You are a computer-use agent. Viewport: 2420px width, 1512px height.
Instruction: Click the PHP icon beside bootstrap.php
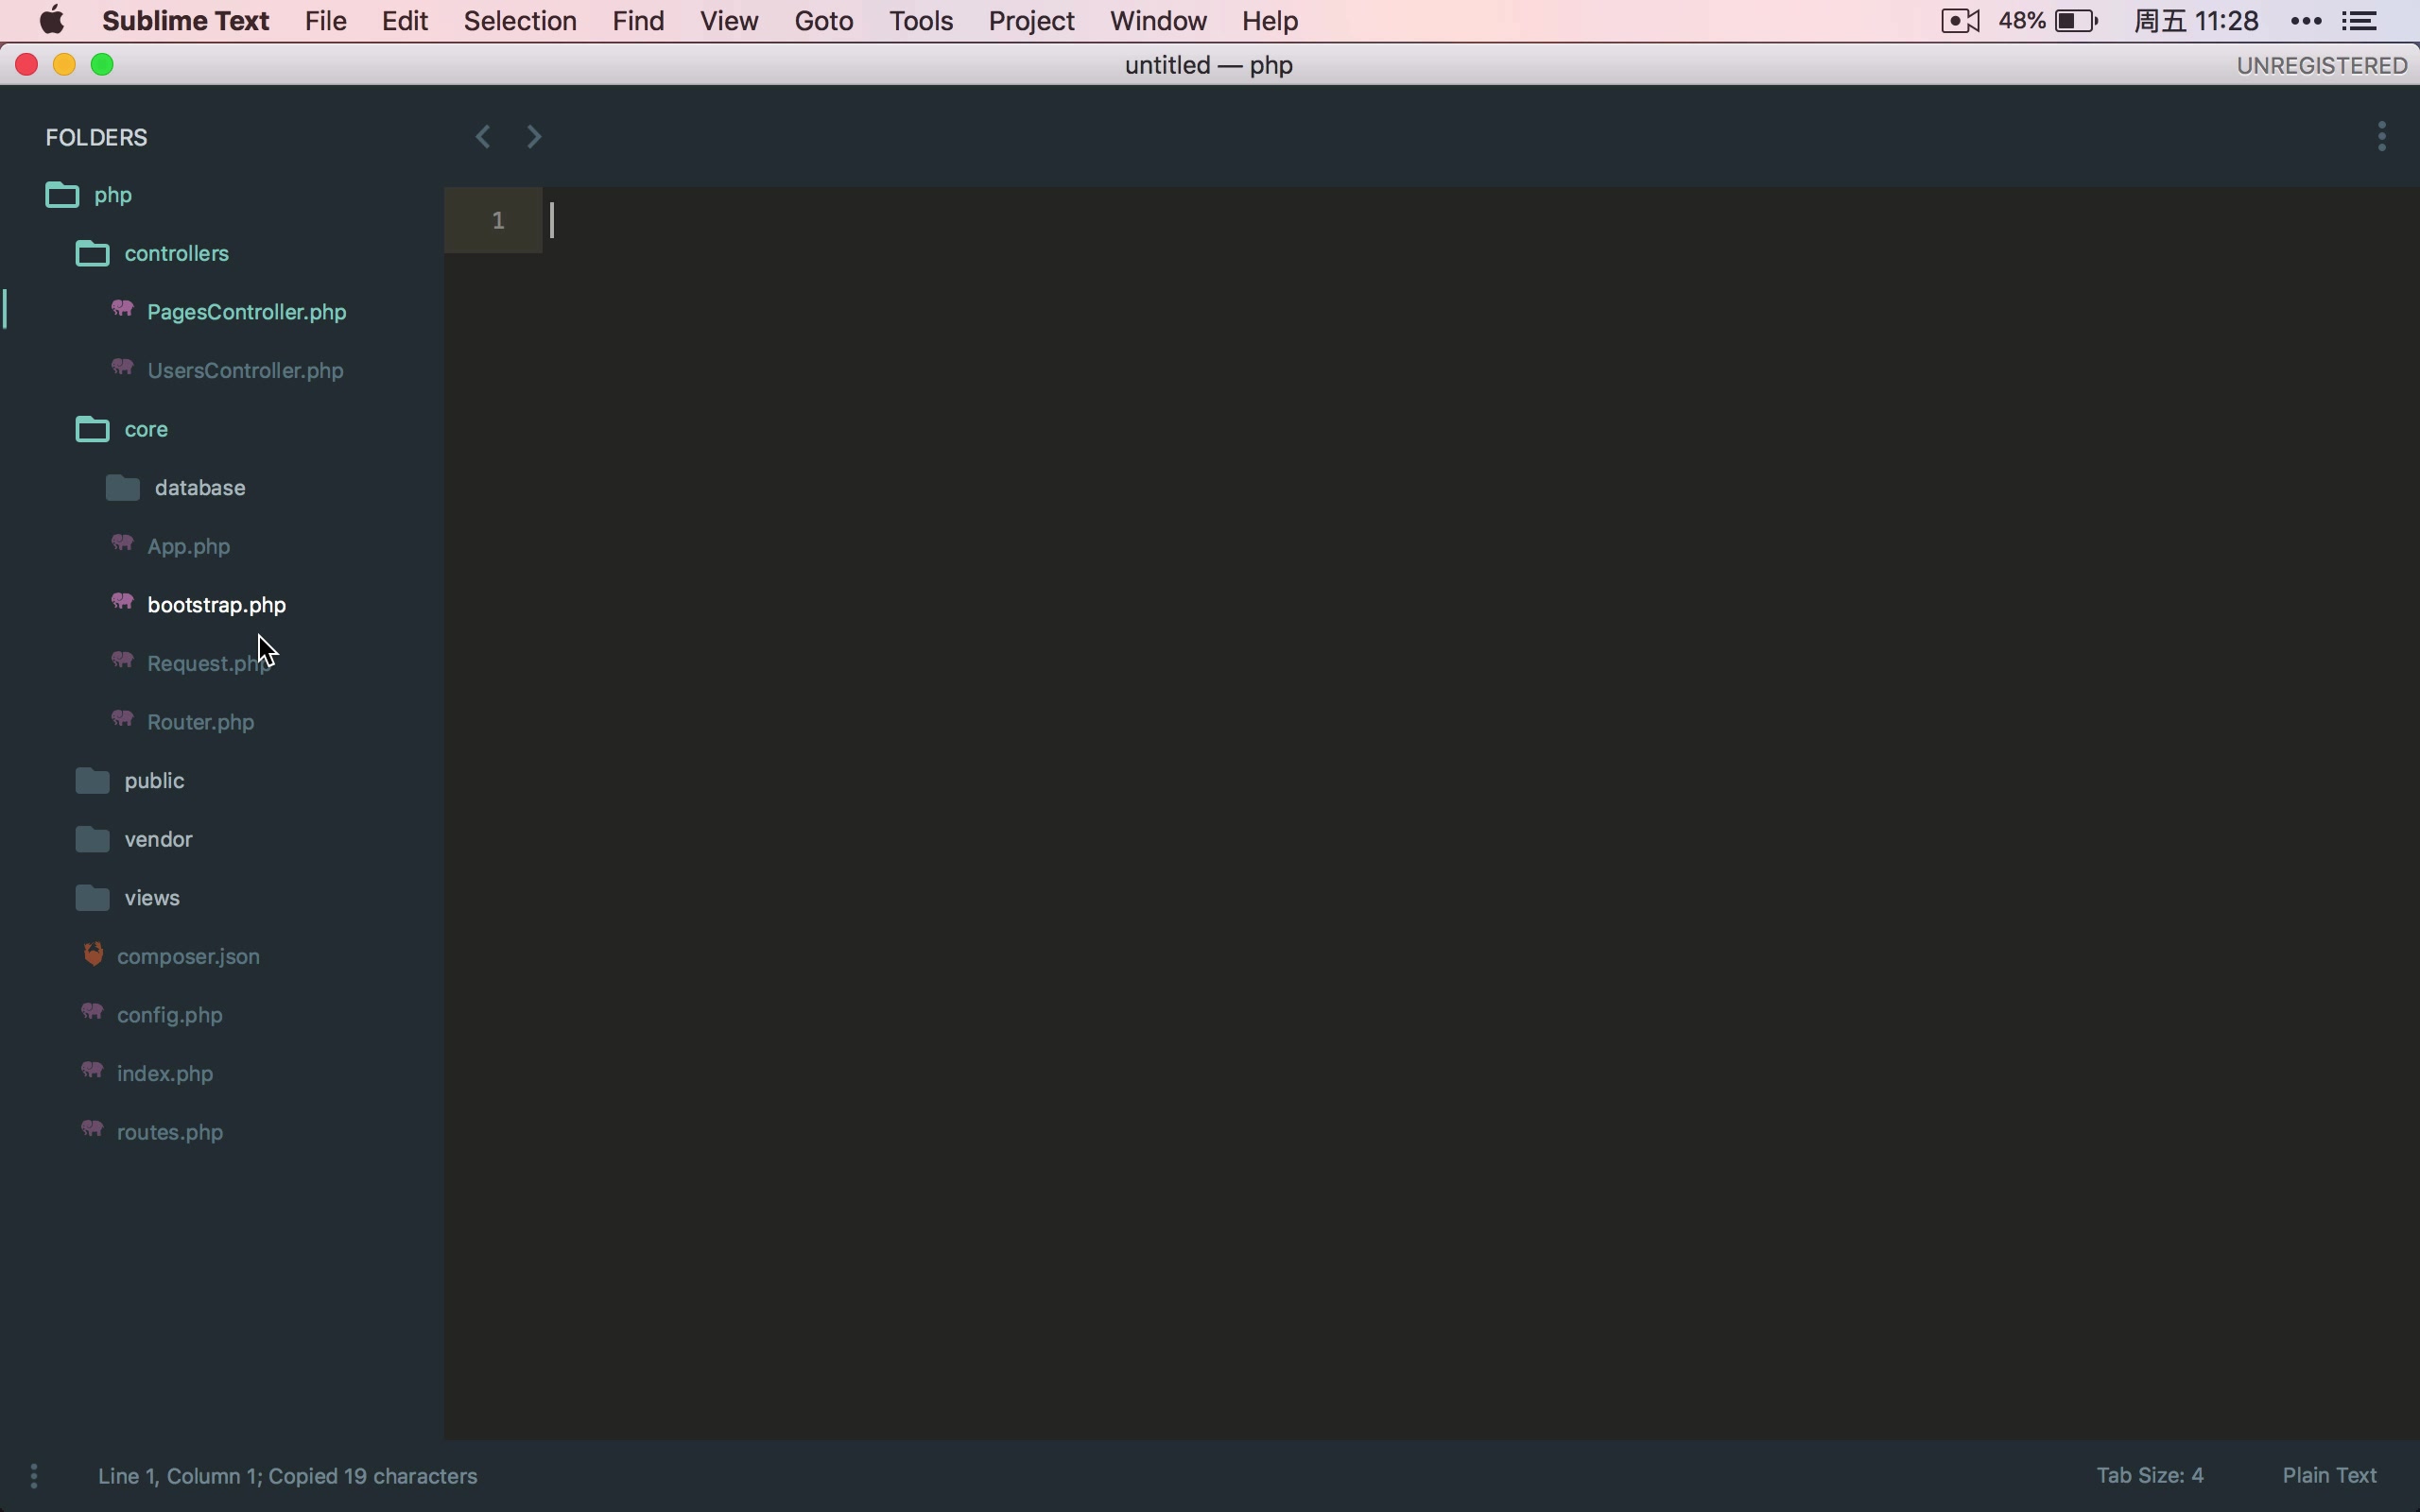coord(122,603)
